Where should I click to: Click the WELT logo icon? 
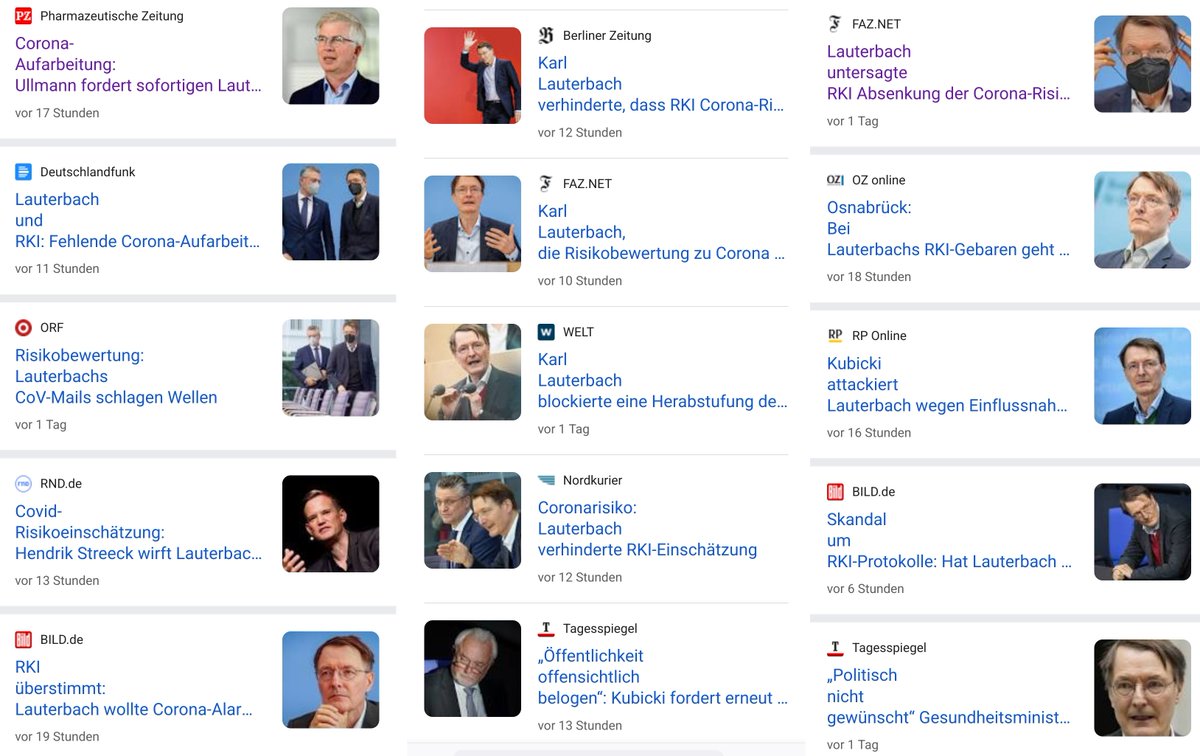pos(546,332)
